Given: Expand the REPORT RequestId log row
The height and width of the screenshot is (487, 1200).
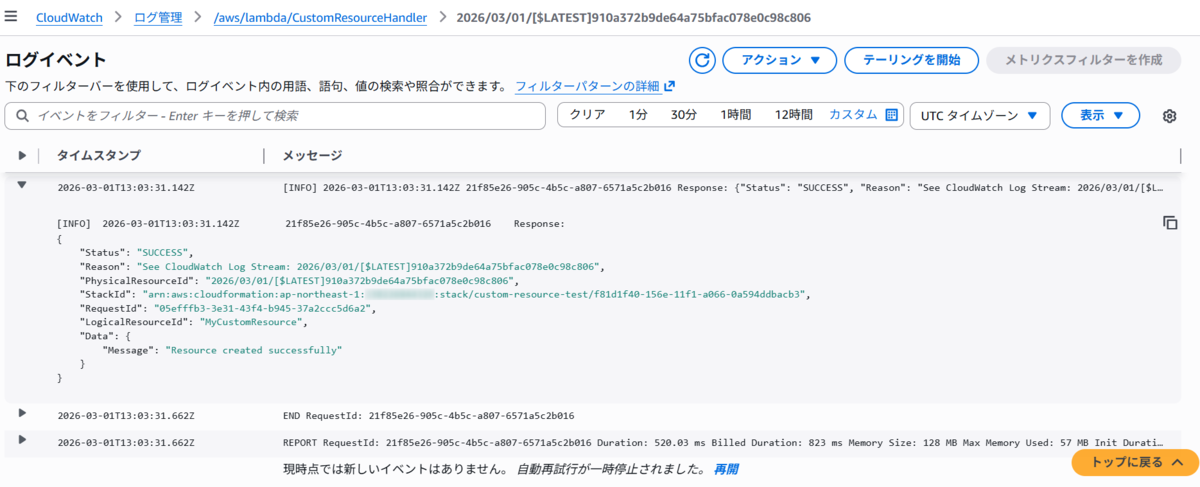Looking at the screenshot, I should 22,441.
